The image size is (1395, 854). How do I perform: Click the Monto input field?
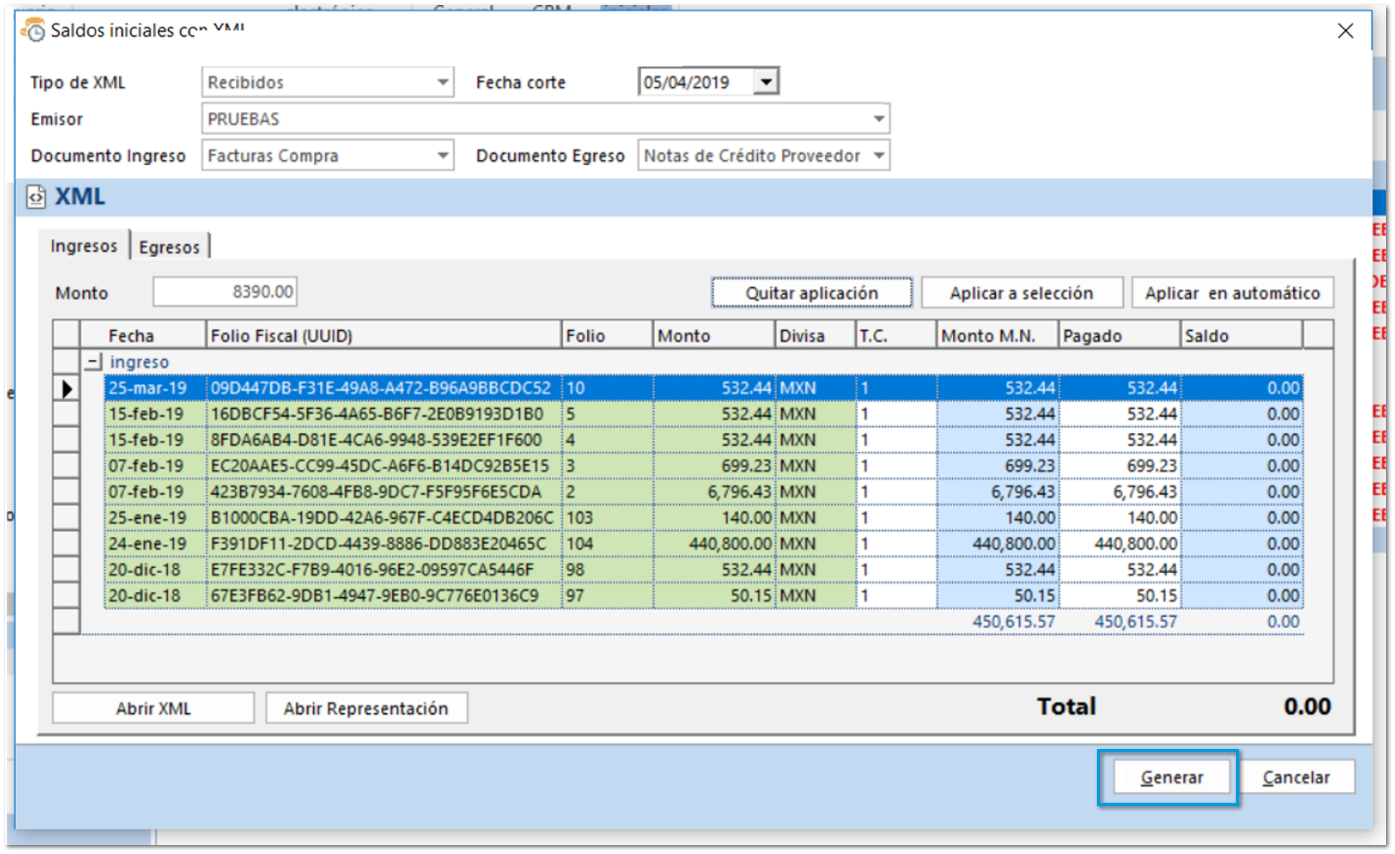point(225,292)
